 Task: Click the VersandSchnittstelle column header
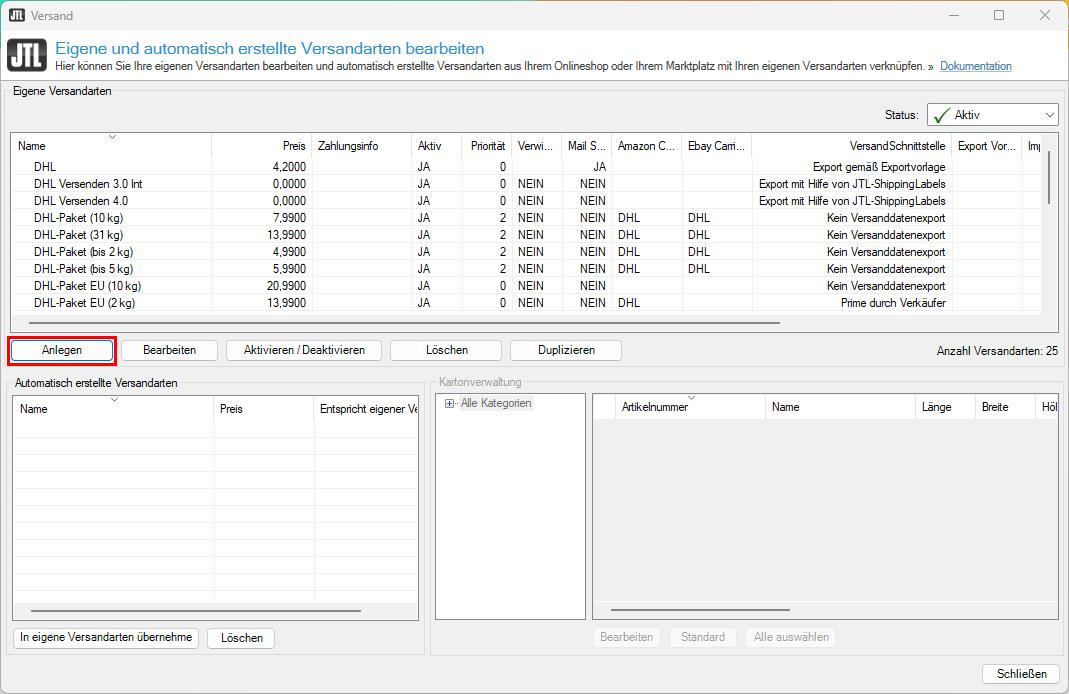[x=852, y=146]
